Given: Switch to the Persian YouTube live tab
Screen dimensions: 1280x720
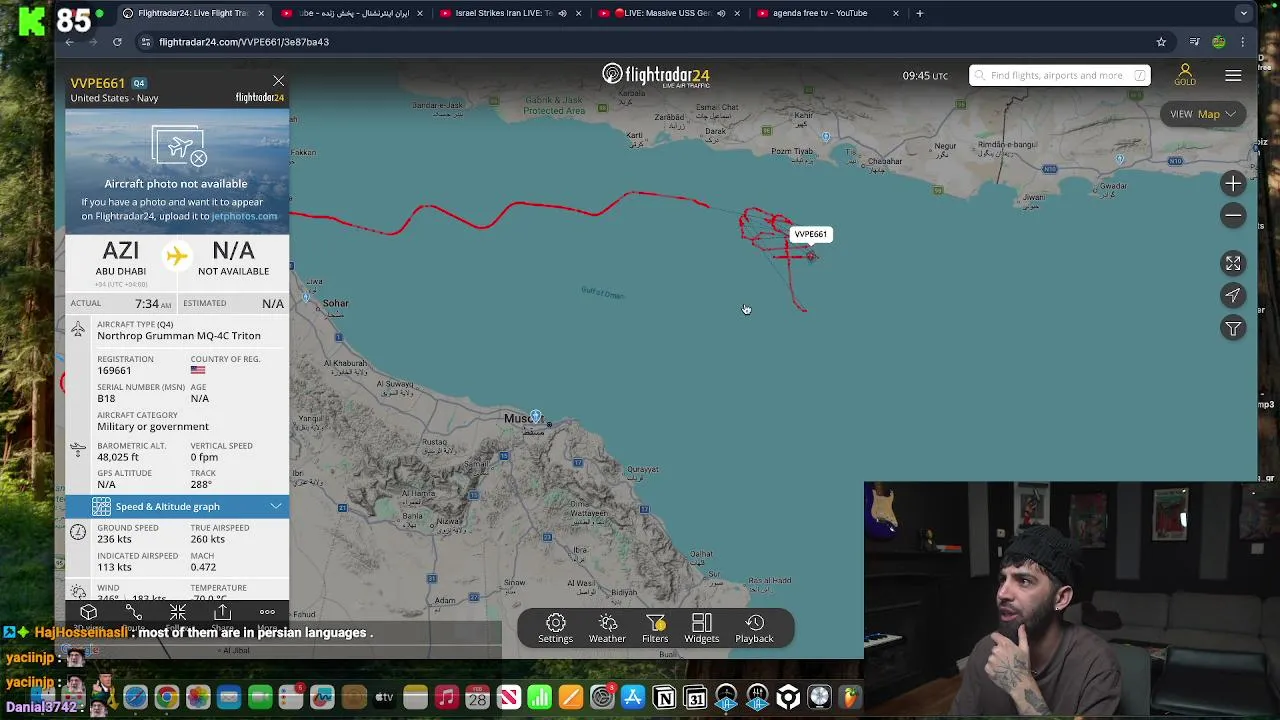Looking at the screenshot, I should [x=351, y=13].
